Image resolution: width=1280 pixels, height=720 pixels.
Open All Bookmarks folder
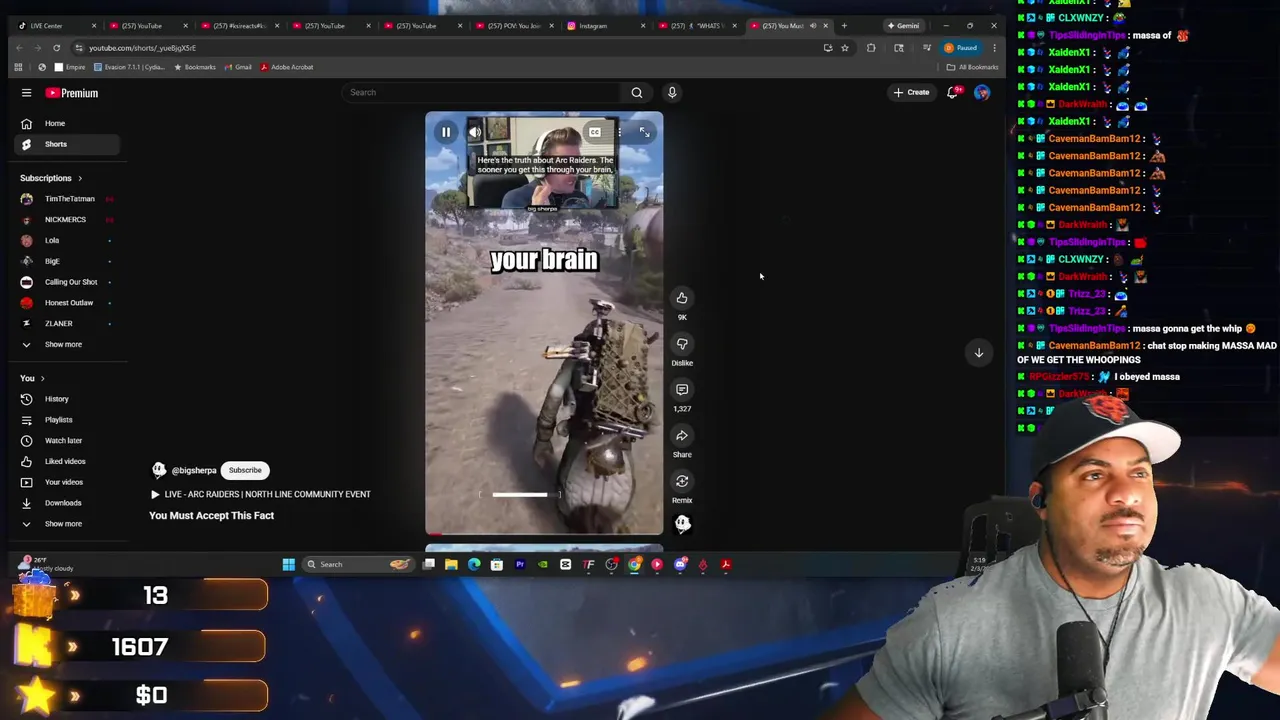[972, 67]
